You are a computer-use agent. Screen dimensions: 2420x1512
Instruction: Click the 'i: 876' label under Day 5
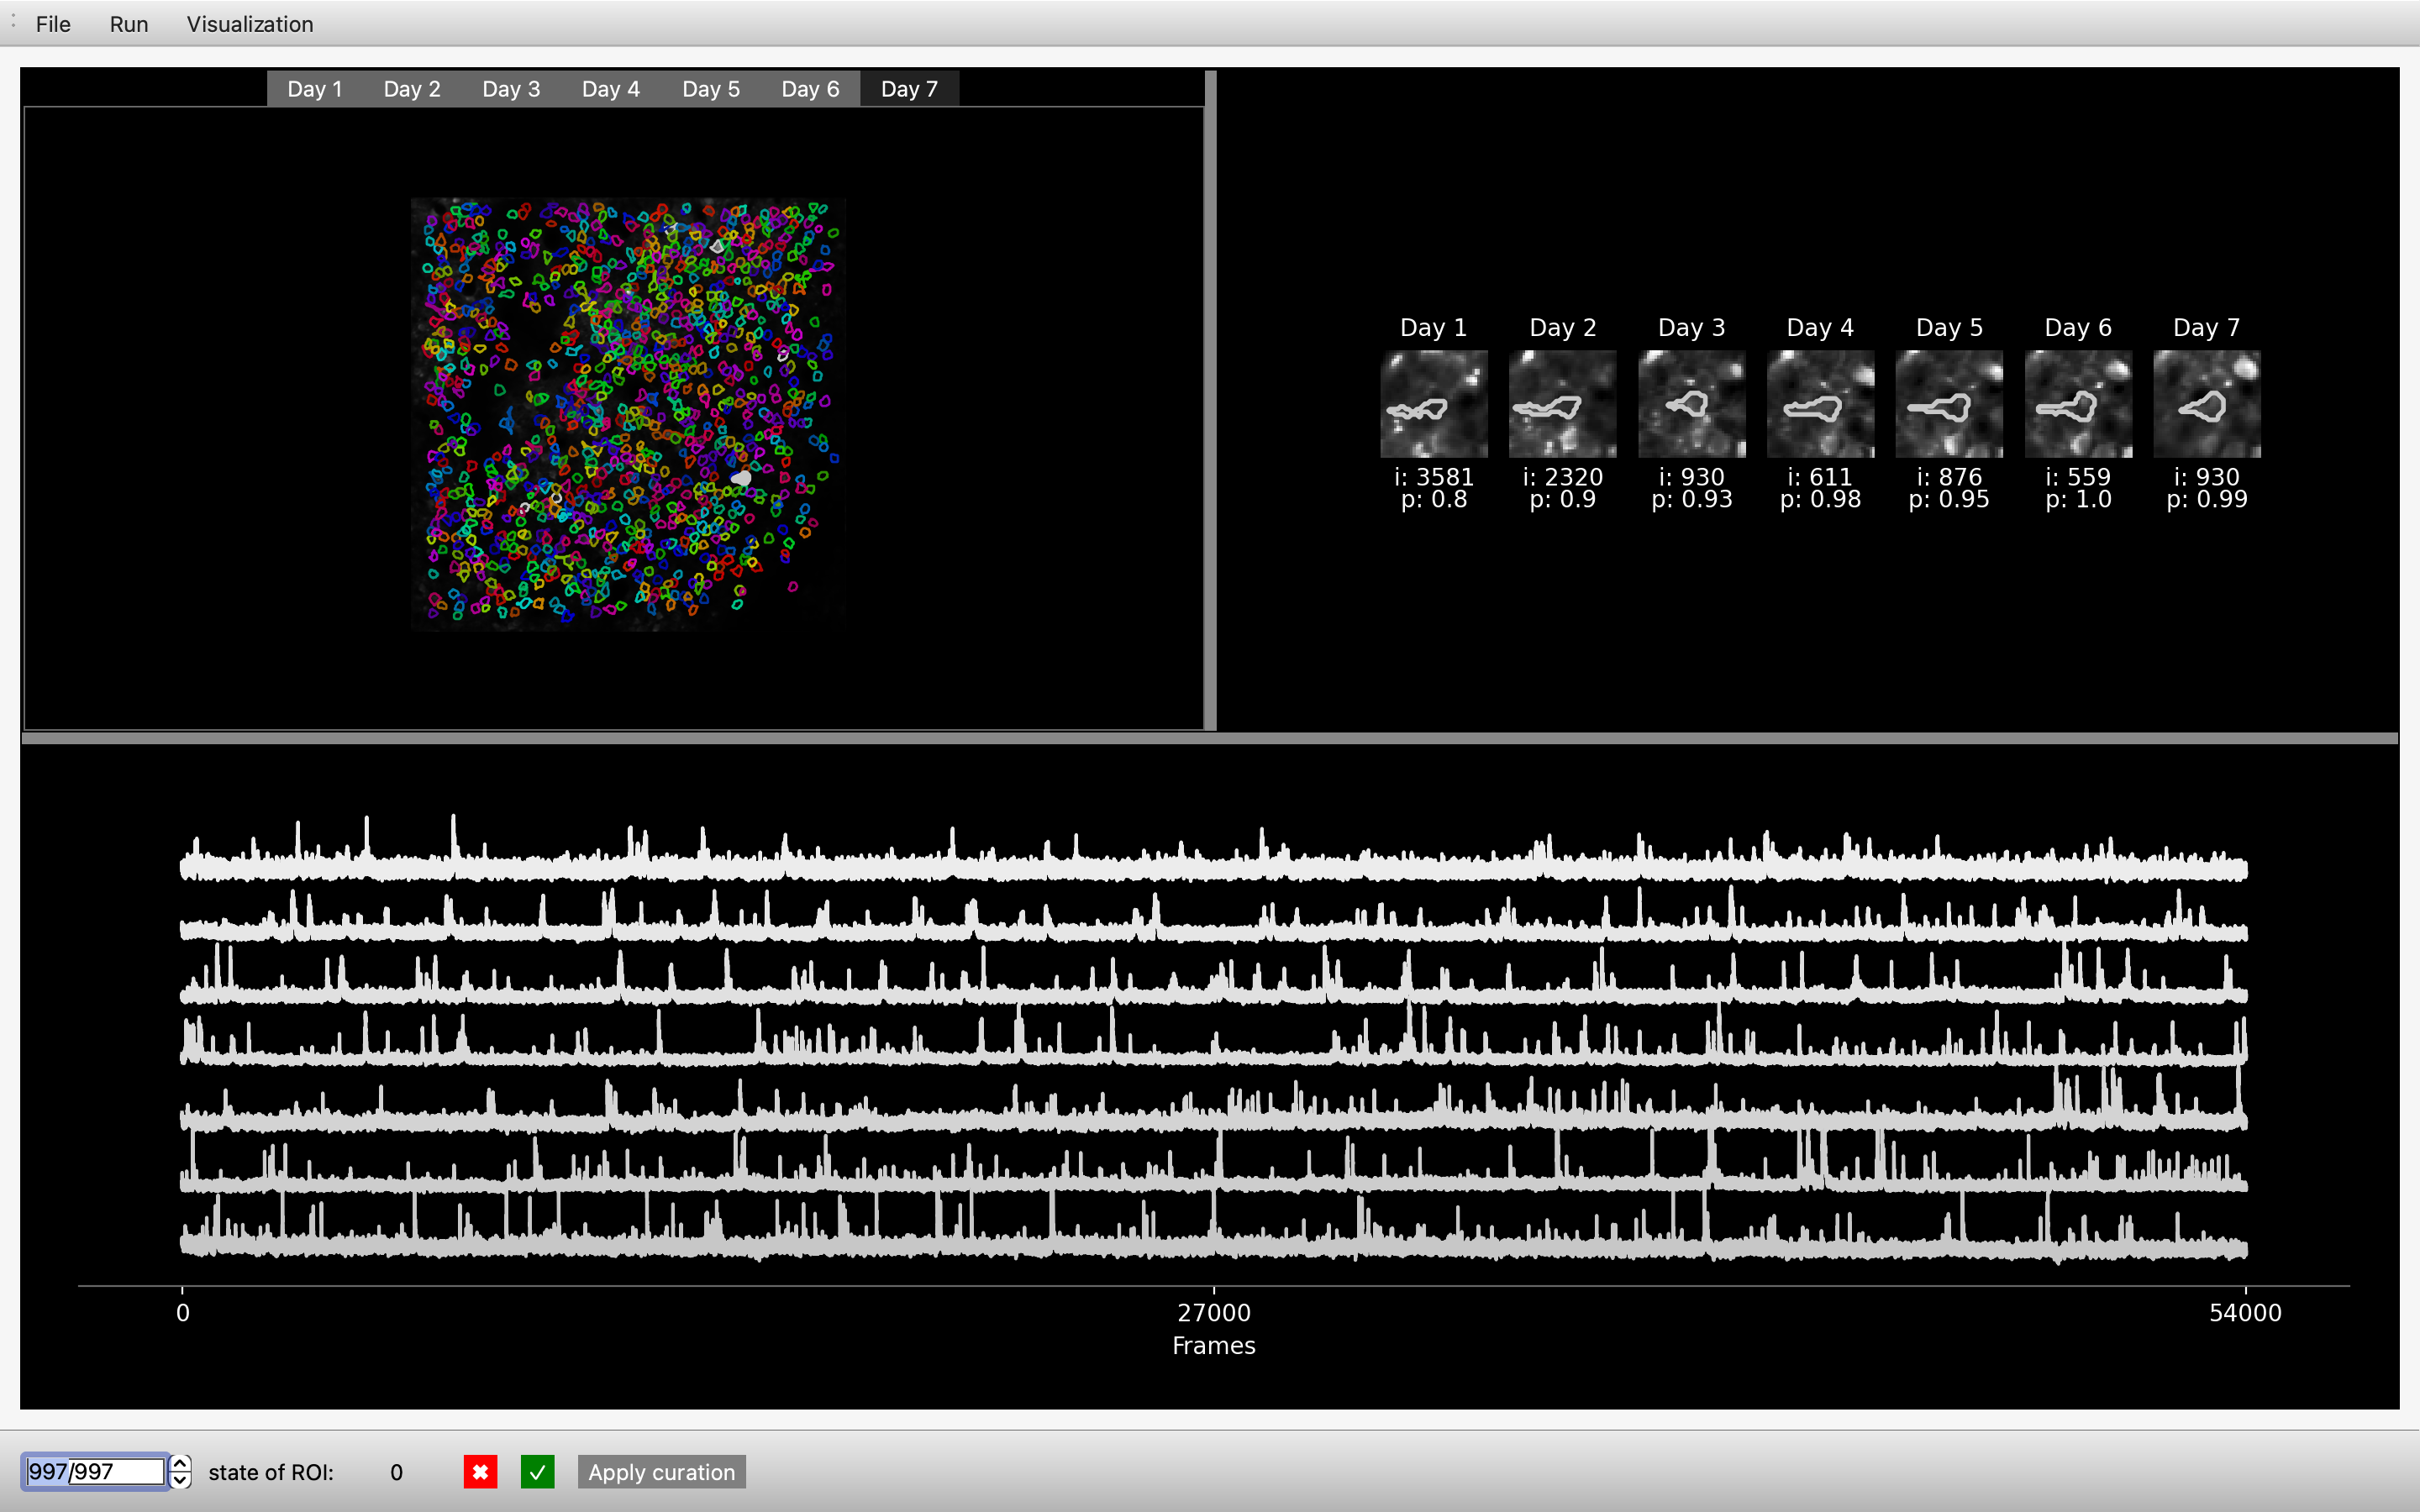[x=1950, y=477]
